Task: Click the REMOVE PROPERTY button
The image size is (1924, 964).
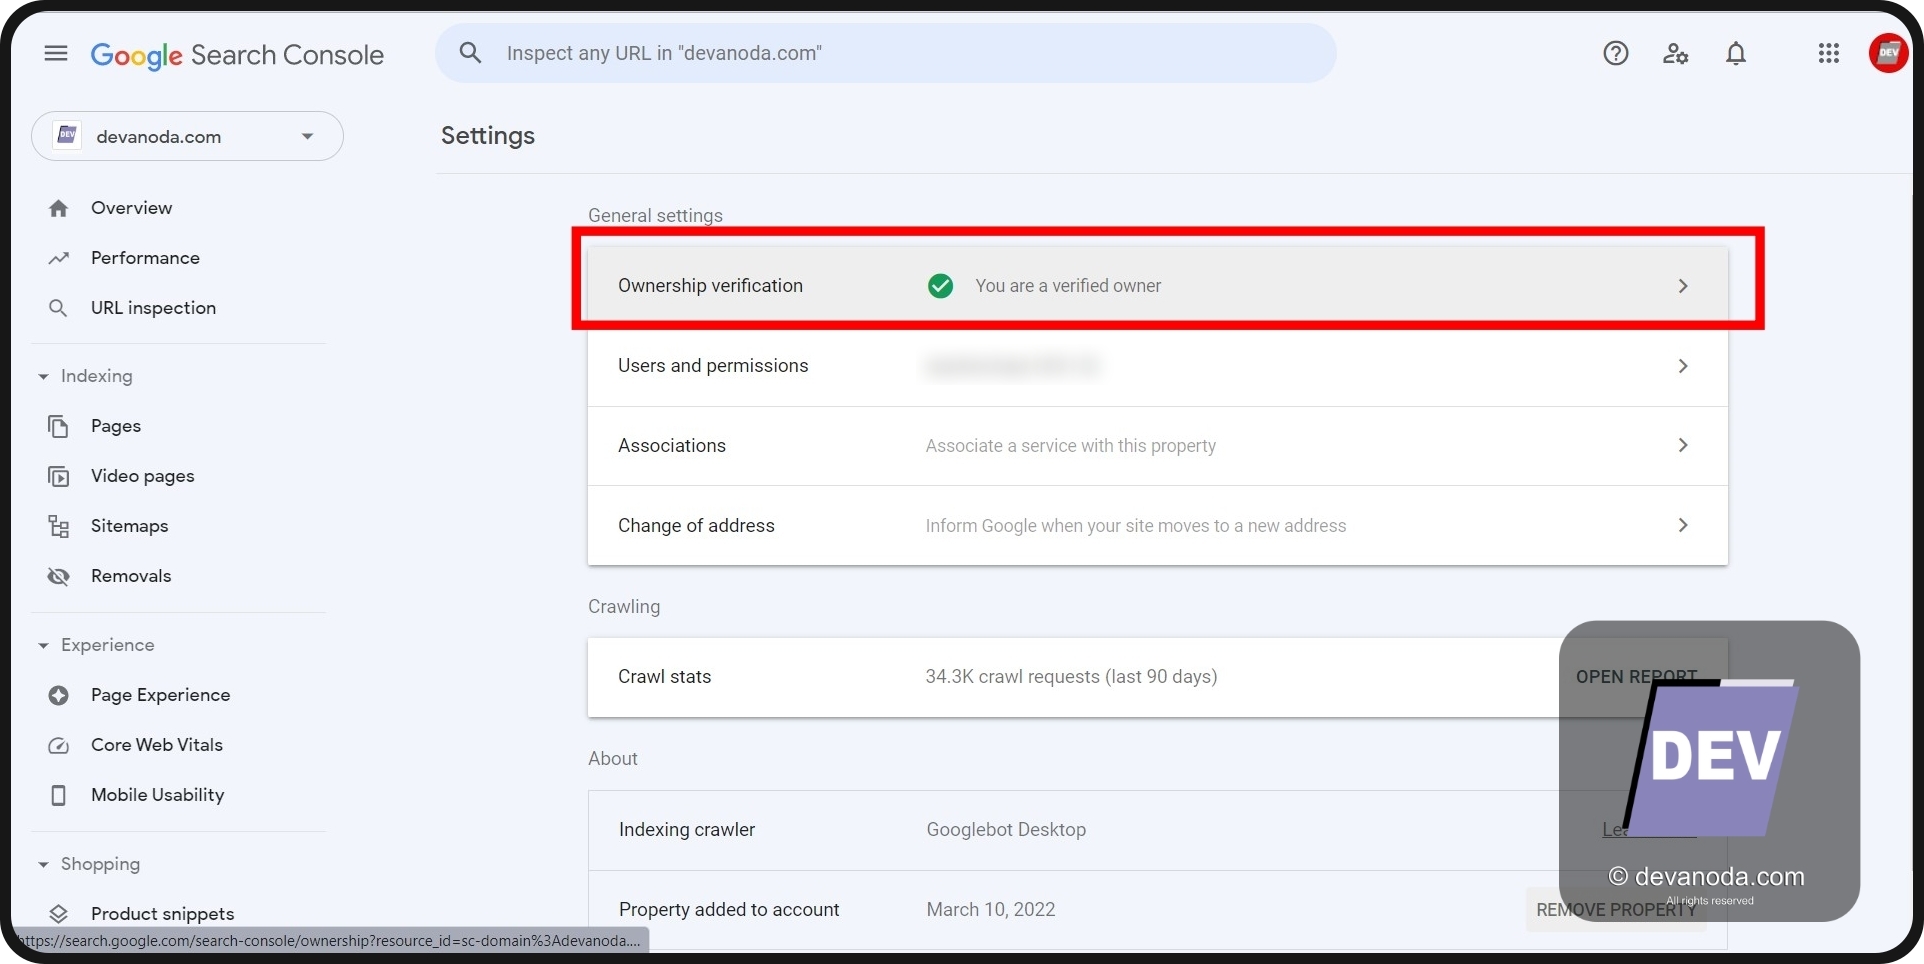Action: click(x=1616, y=910)
